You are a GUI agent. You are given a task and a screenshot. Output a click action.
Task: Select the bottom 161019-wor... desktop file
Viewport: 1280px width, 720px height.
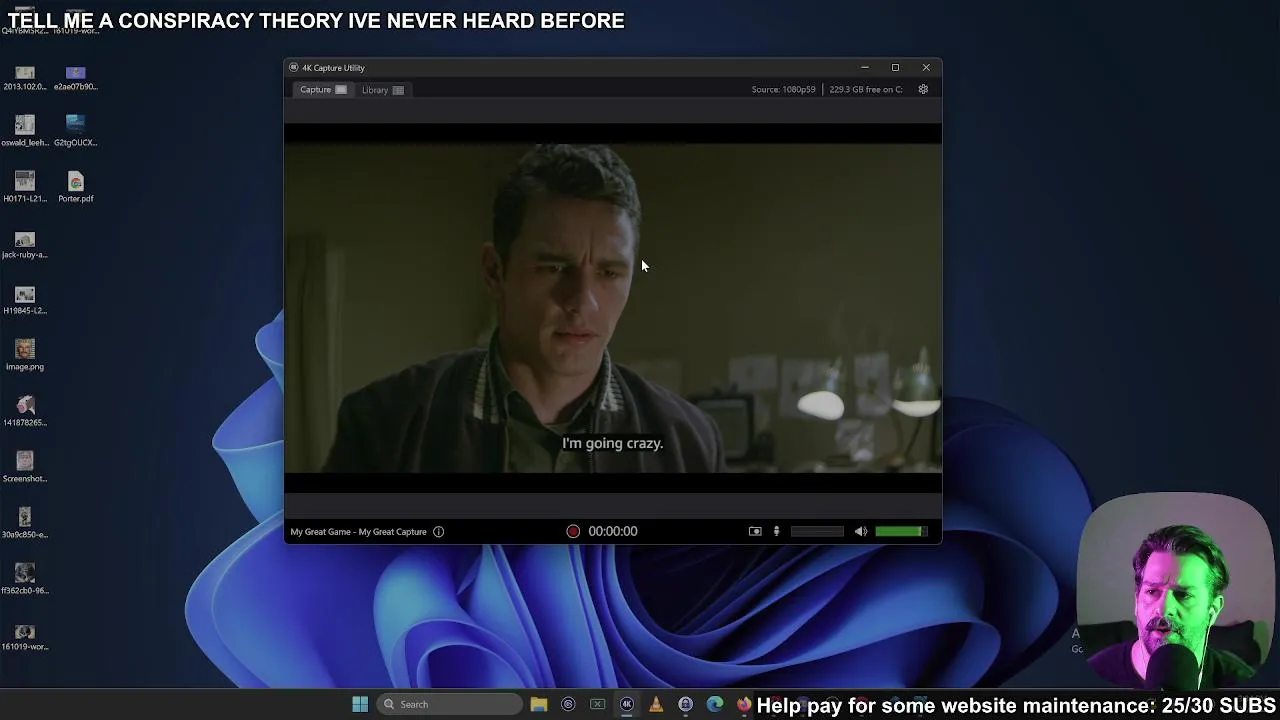pyautogui.click(x=25, y=635)
